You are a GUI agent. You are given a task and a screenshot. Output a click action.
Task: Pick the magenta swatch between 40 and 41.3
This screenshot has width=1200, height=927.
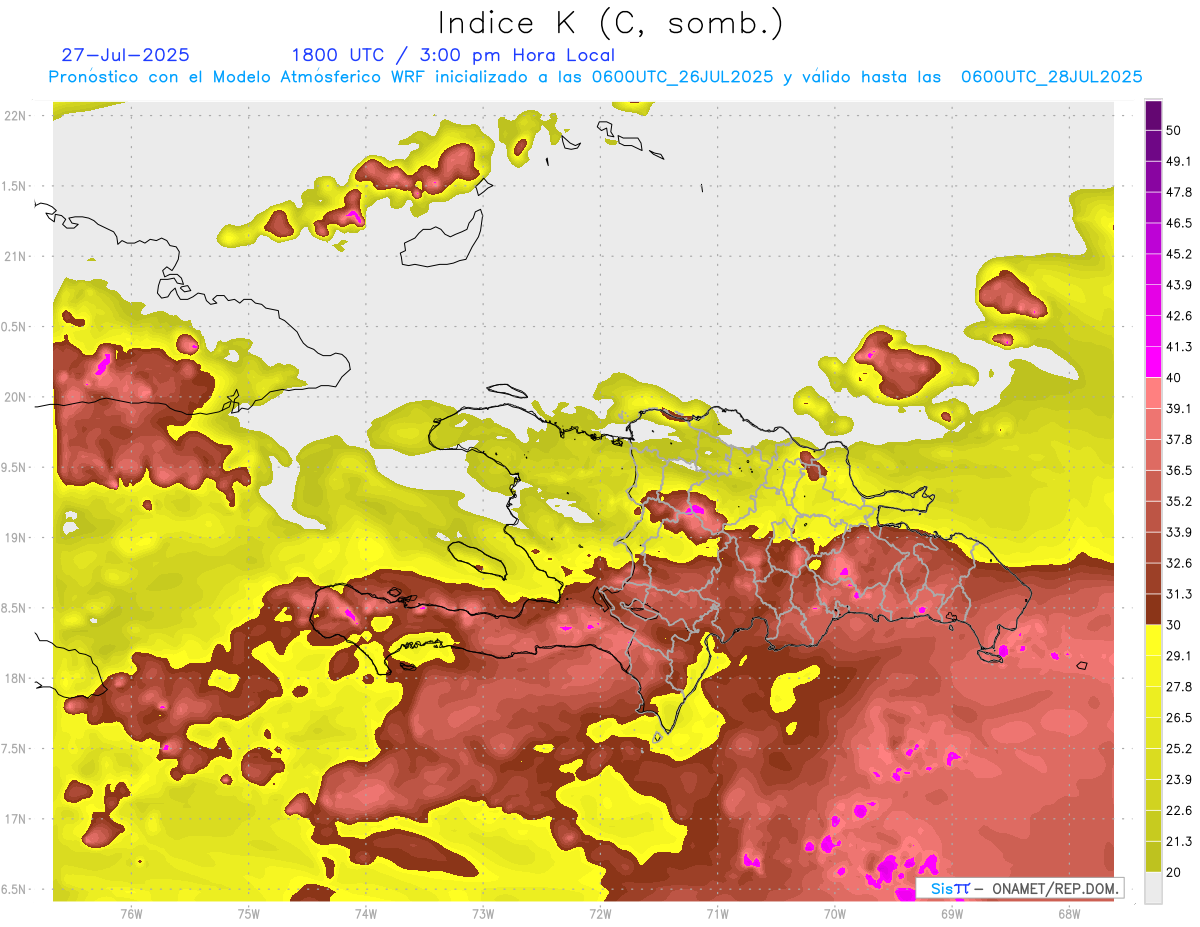pos(1153,362)
